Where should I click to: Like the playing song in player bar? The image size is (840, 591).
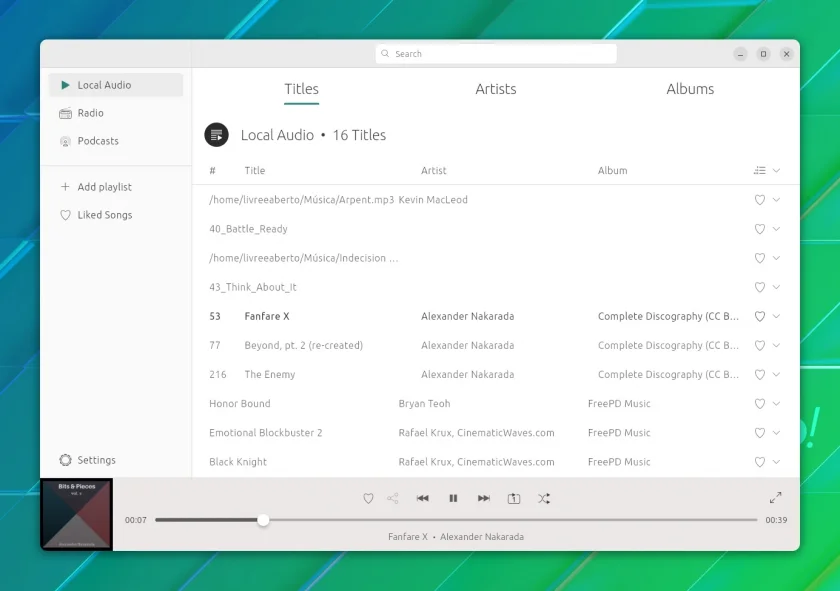click(x=368, y=498)
